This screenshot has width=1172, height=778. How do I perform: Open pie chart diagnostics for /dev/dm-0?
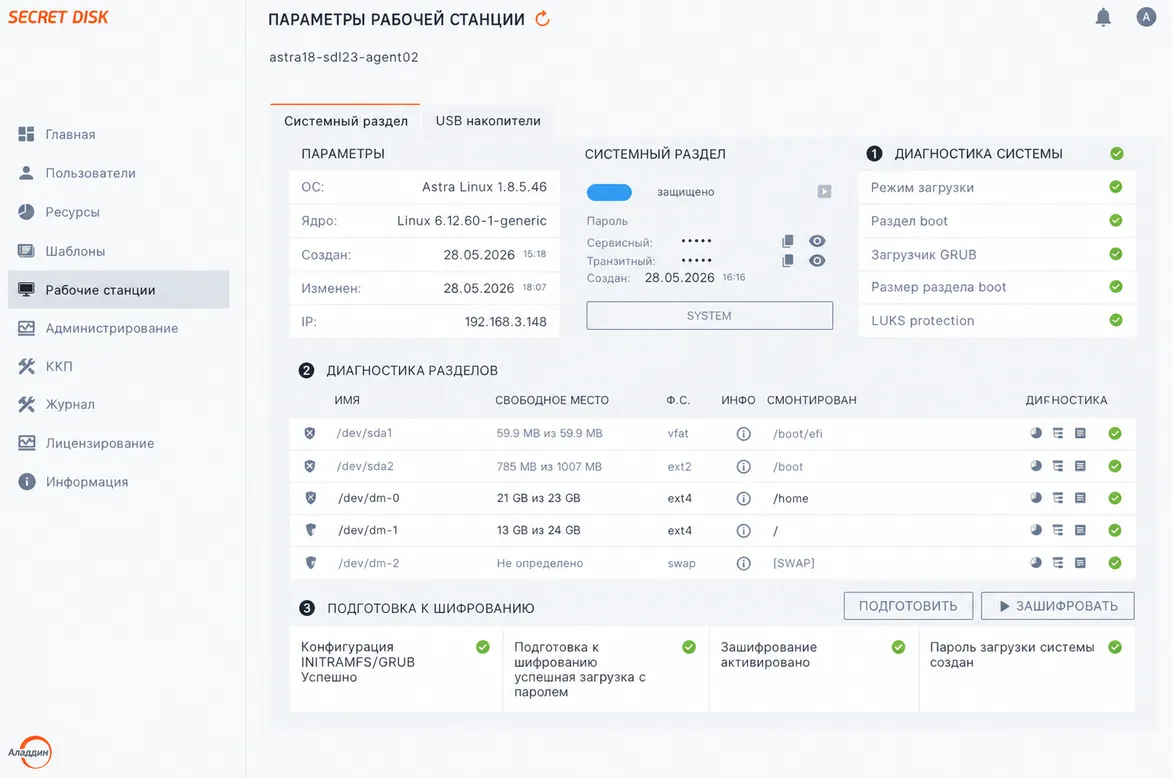[x=1036, y=498]
